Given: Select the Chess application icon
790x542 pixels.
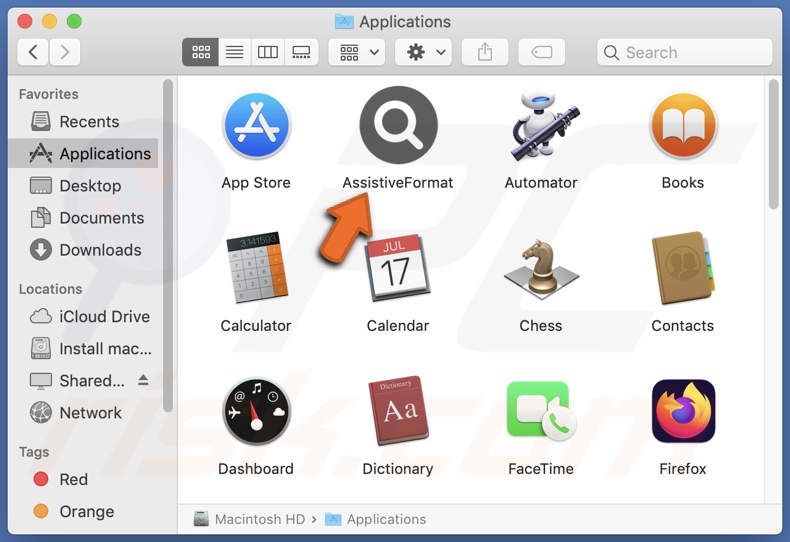Looking at the screenshot, I should tap(541, 269).
